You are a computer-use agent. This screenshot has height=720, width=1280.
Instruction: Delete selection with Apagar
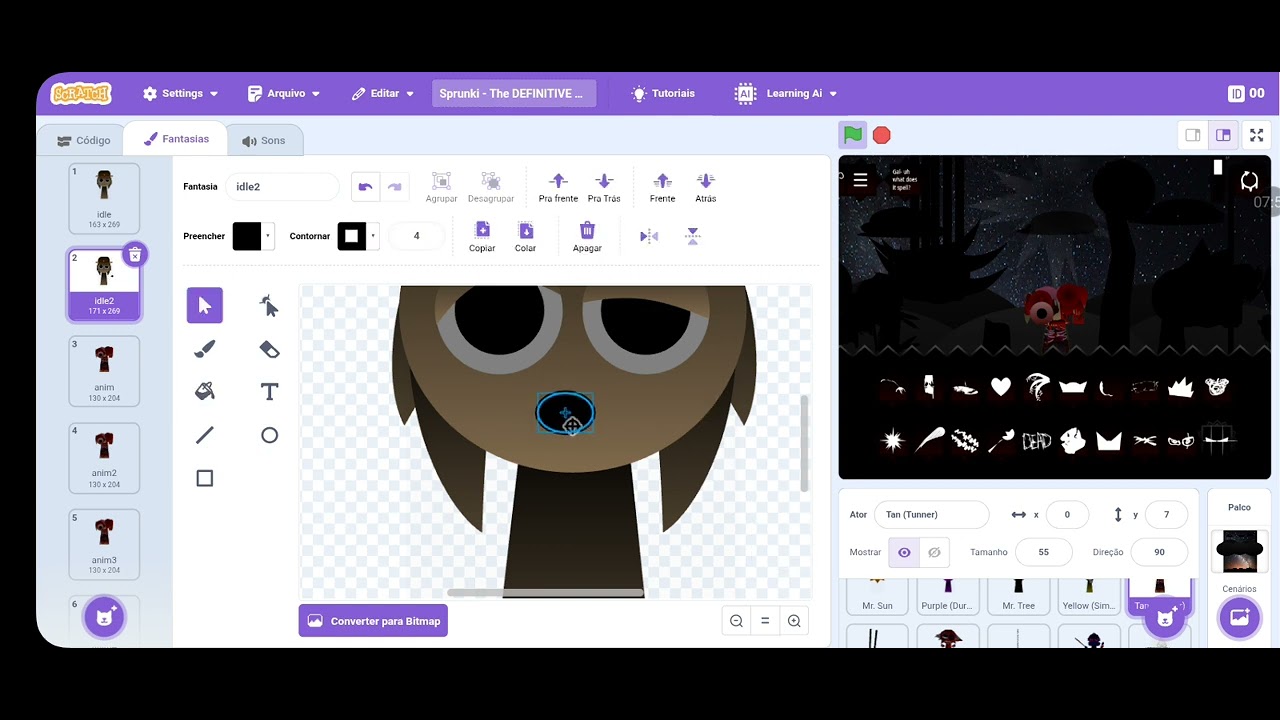coord(587,237)
